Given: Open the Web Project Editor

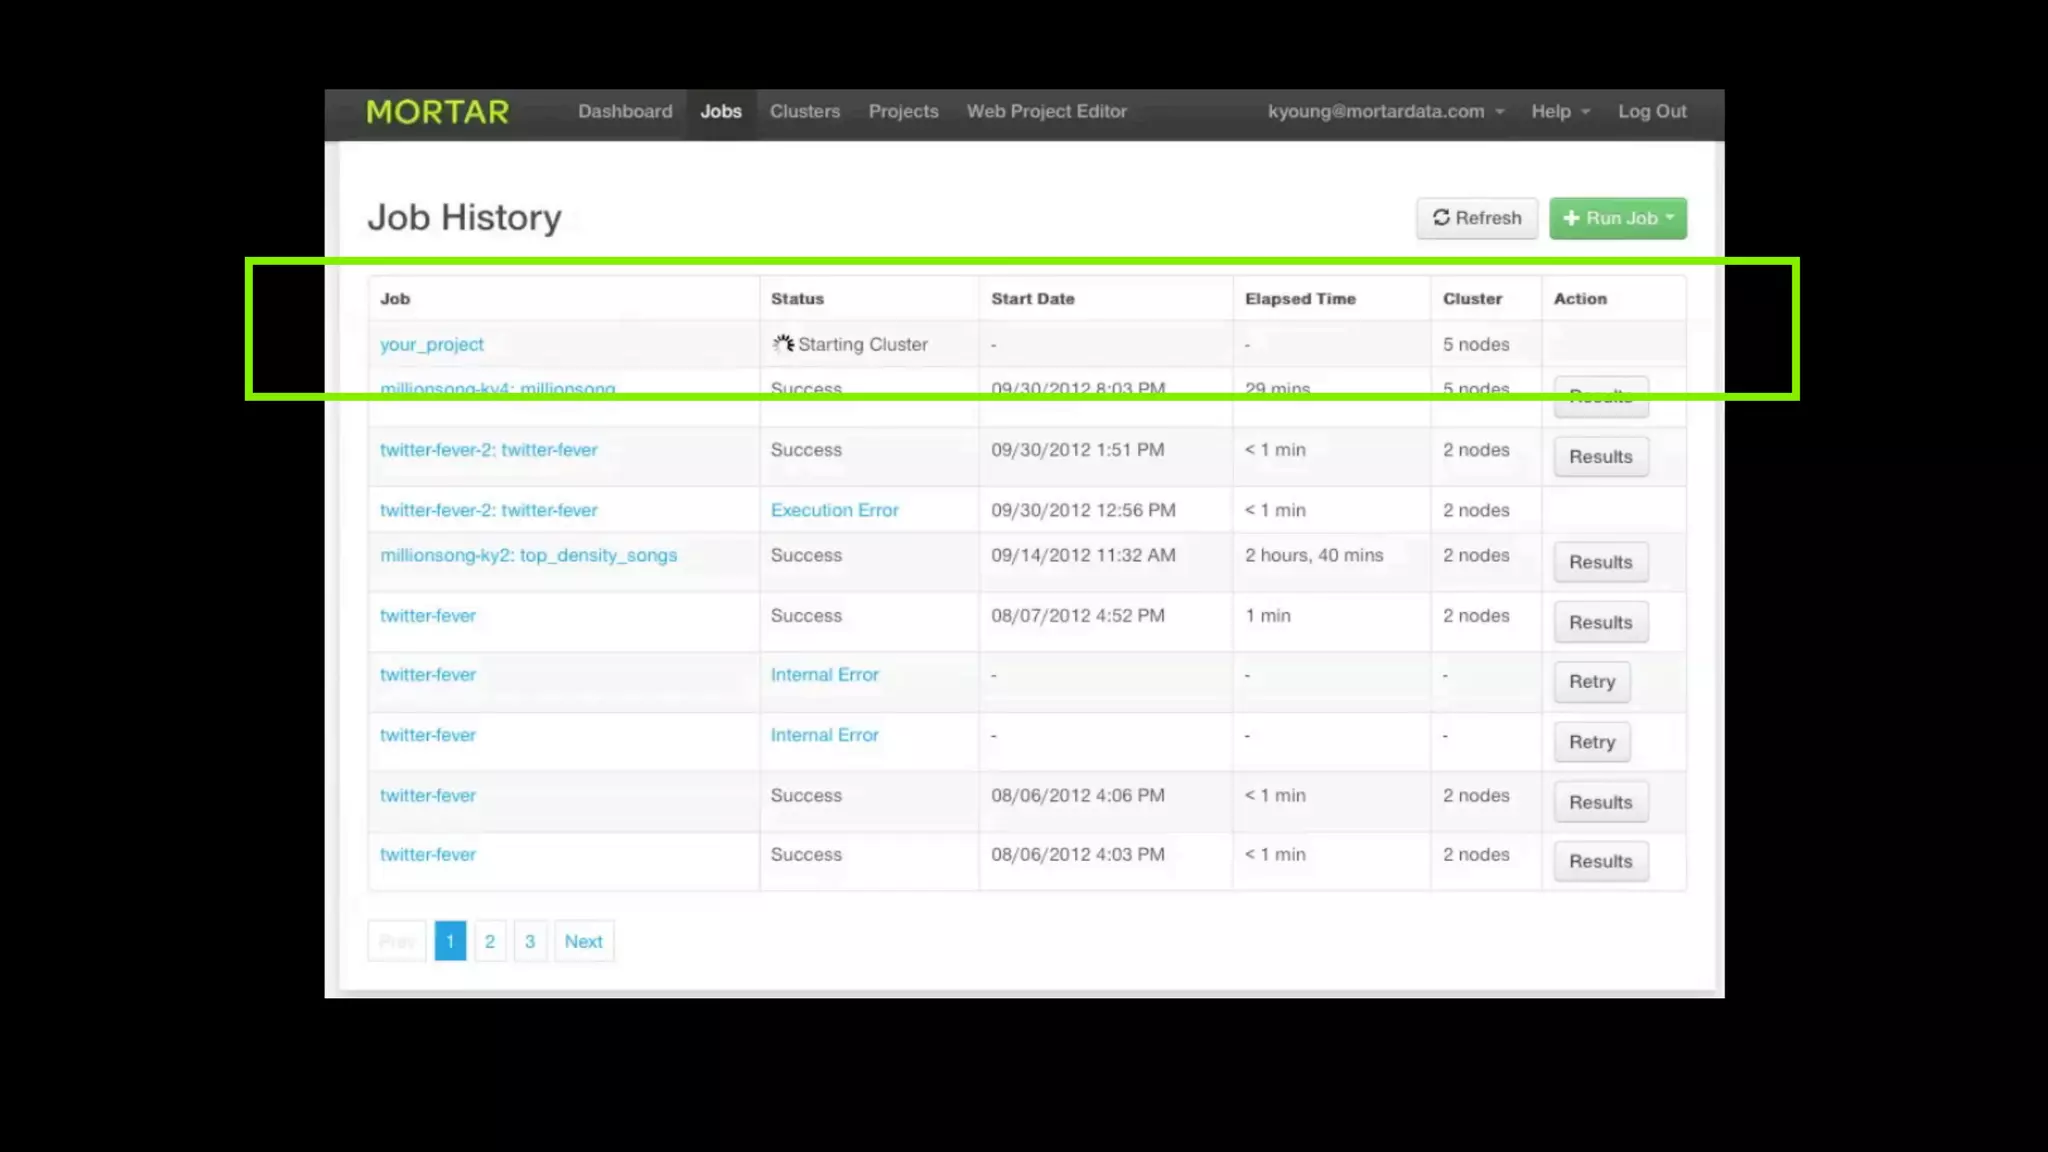Looking at the screenshot, I should (x=1046, y=112).
